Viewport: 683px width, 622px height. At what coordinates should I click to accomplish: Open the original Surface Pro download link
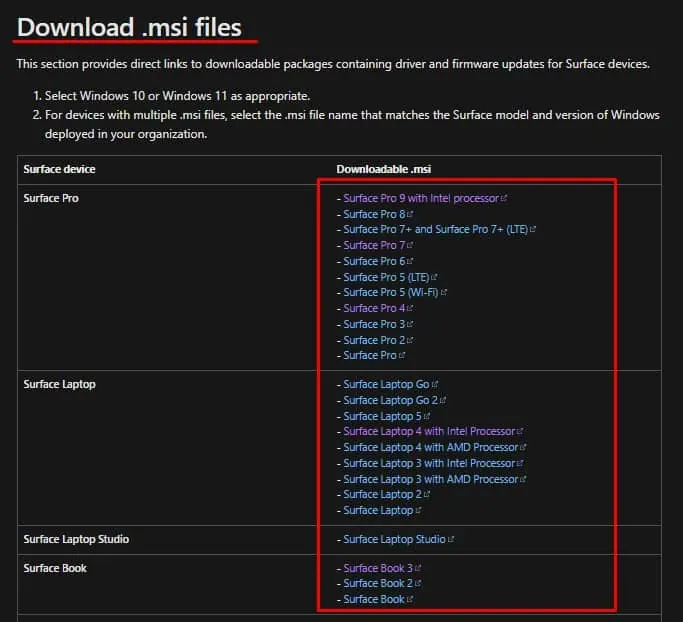click(x=370, y=355)
